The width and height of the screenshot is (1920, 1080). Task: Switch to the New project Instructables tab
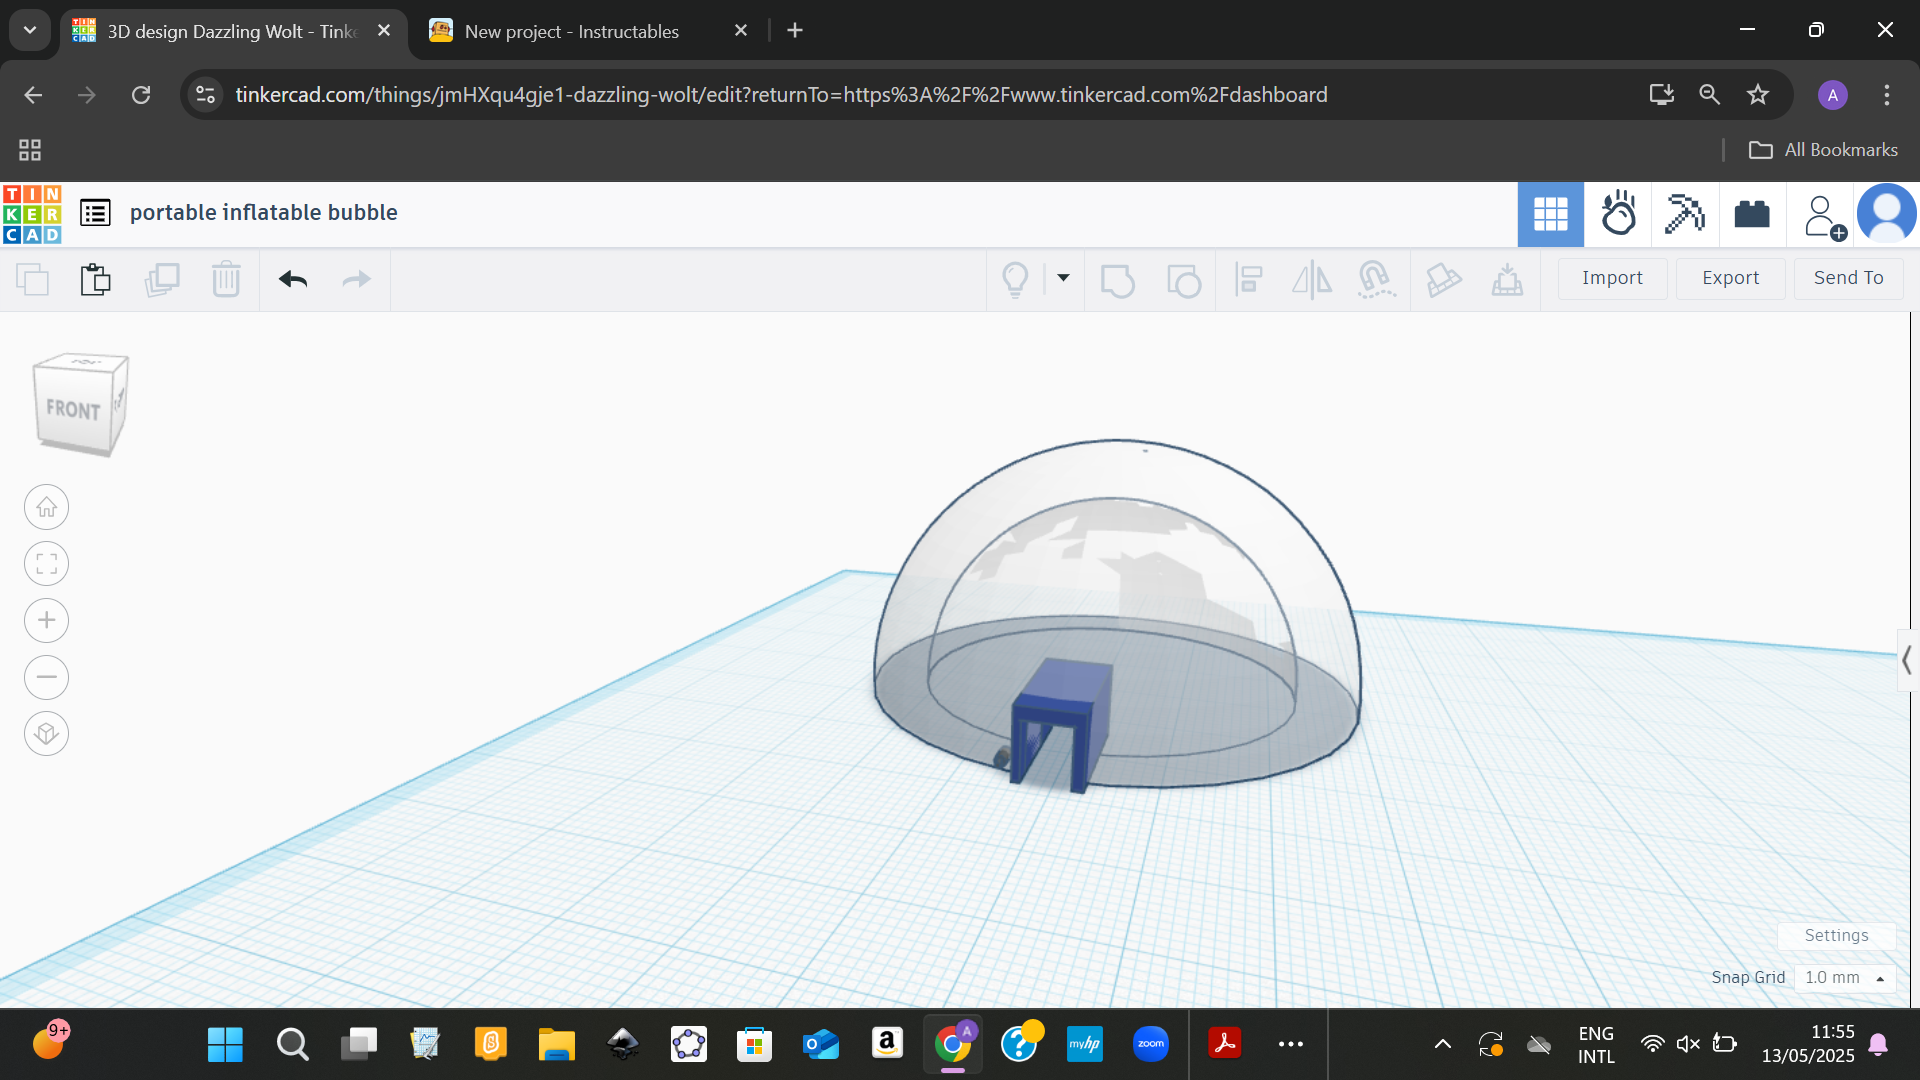572,31
